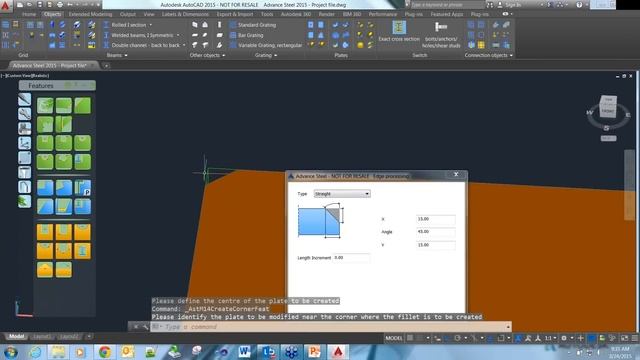This screenshot has height=360, width=640.
Task: Open the Featured Apps ribbon tab
Action: click(x=447, y=14)
